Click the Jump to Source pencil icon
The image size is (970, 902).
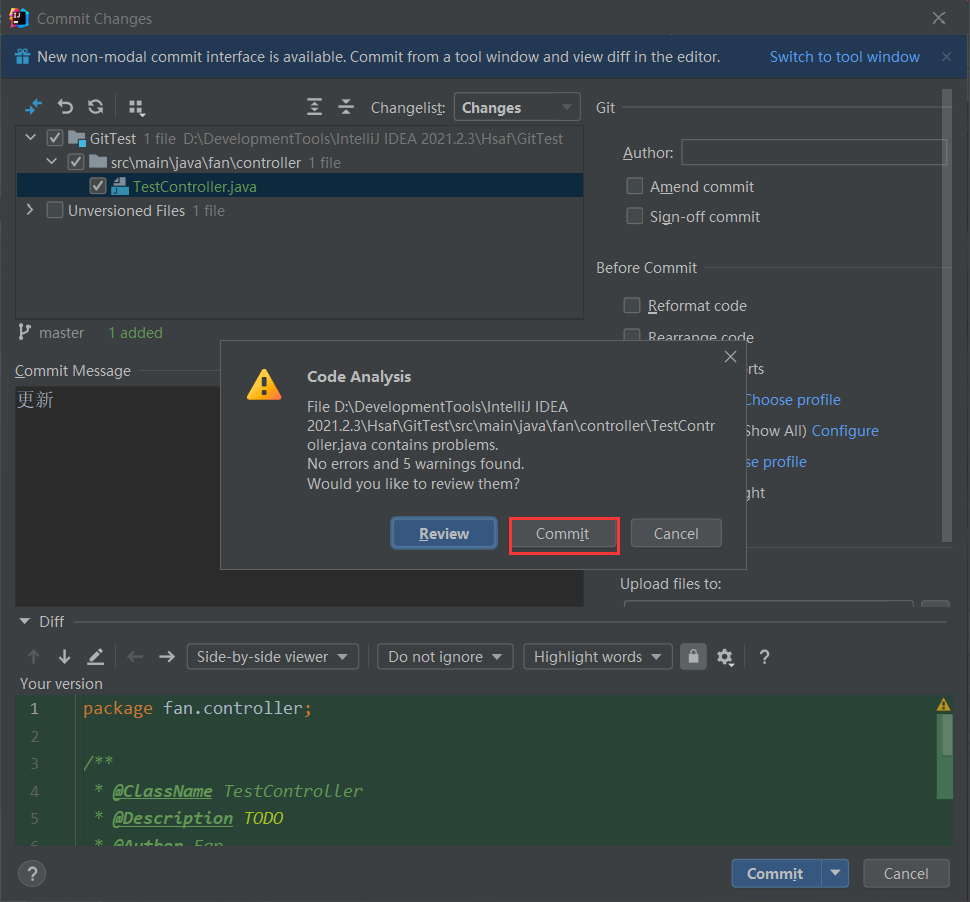95,656
